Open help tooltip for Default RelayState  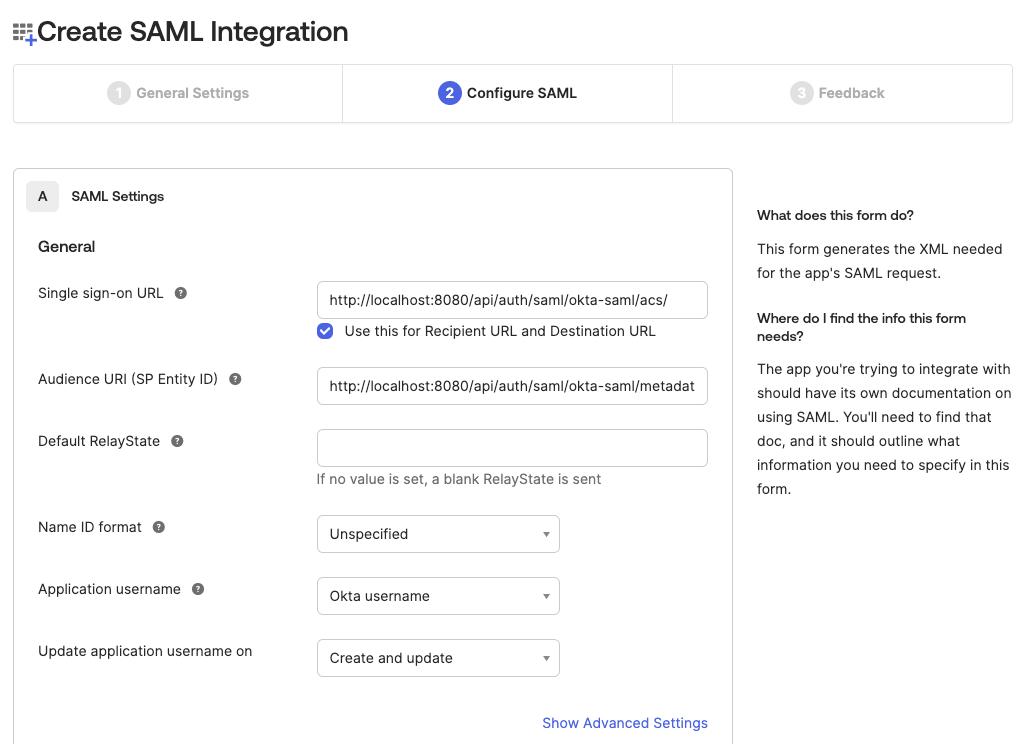coord(177,441)
